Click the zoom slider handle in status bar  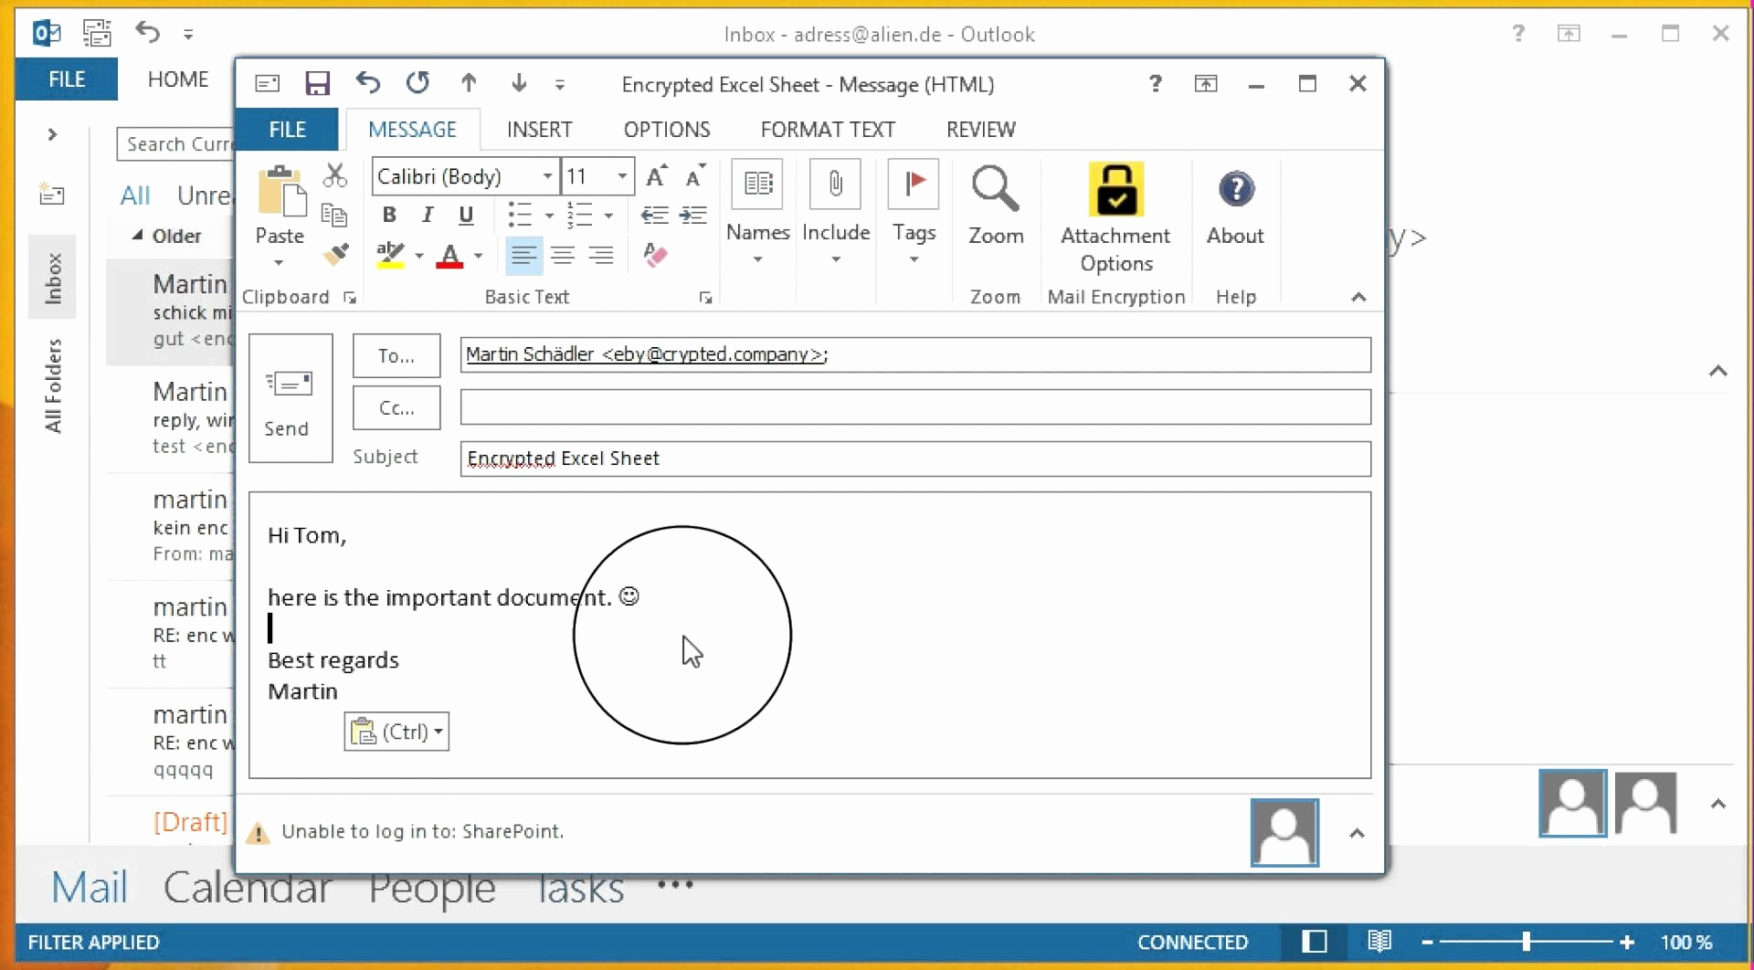(1526, 942)
